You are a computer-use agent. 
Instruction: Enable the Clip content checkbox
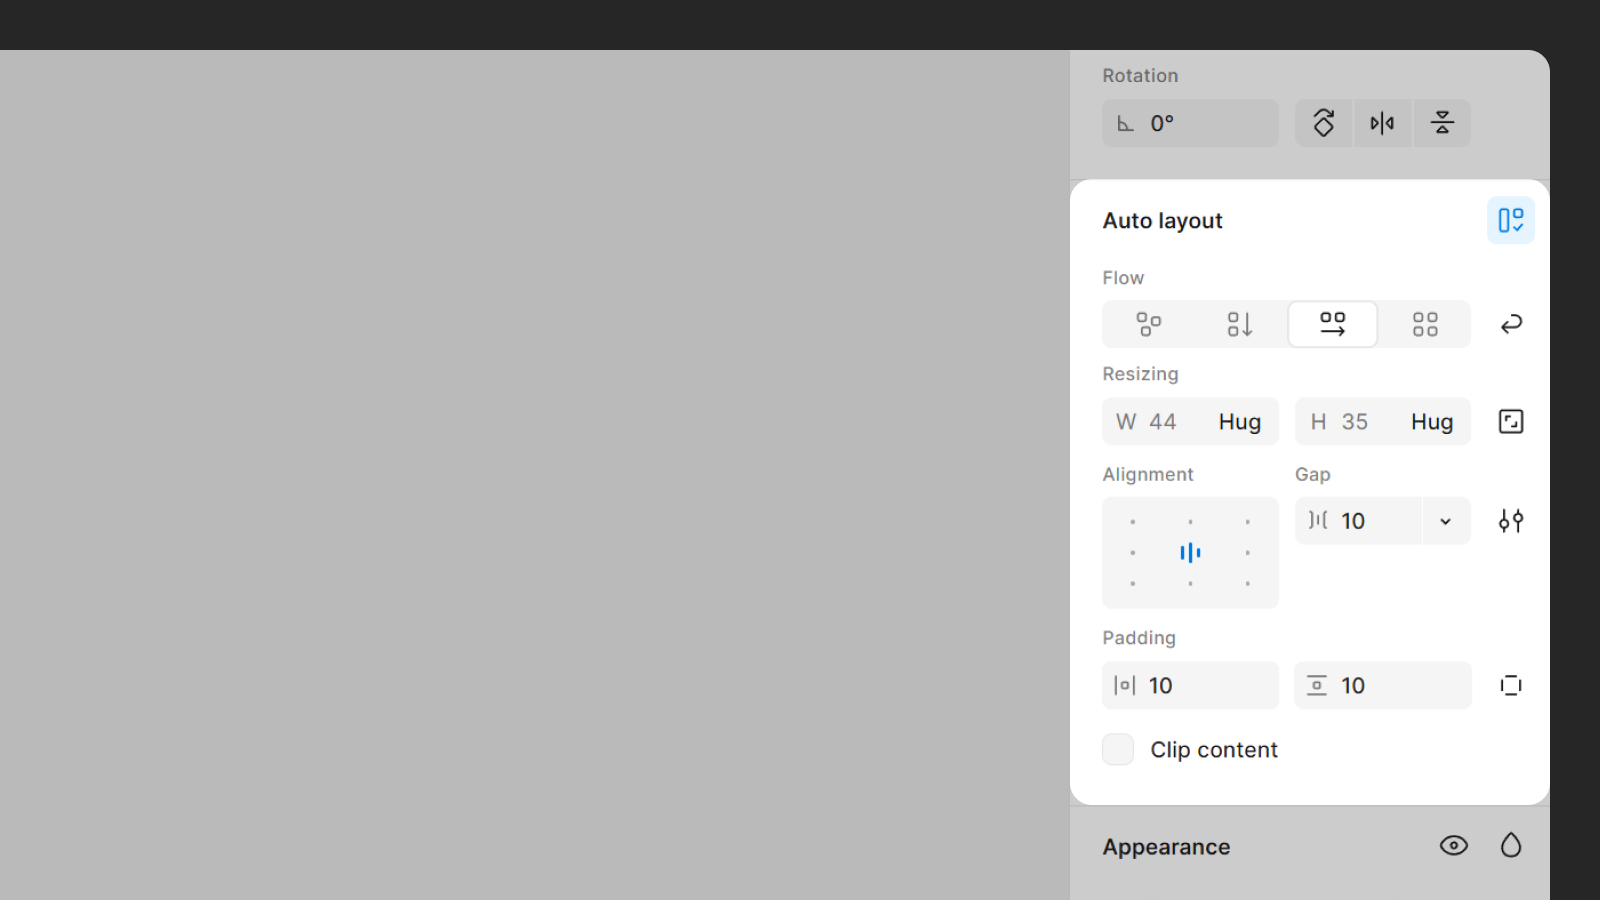point(1117,749)
